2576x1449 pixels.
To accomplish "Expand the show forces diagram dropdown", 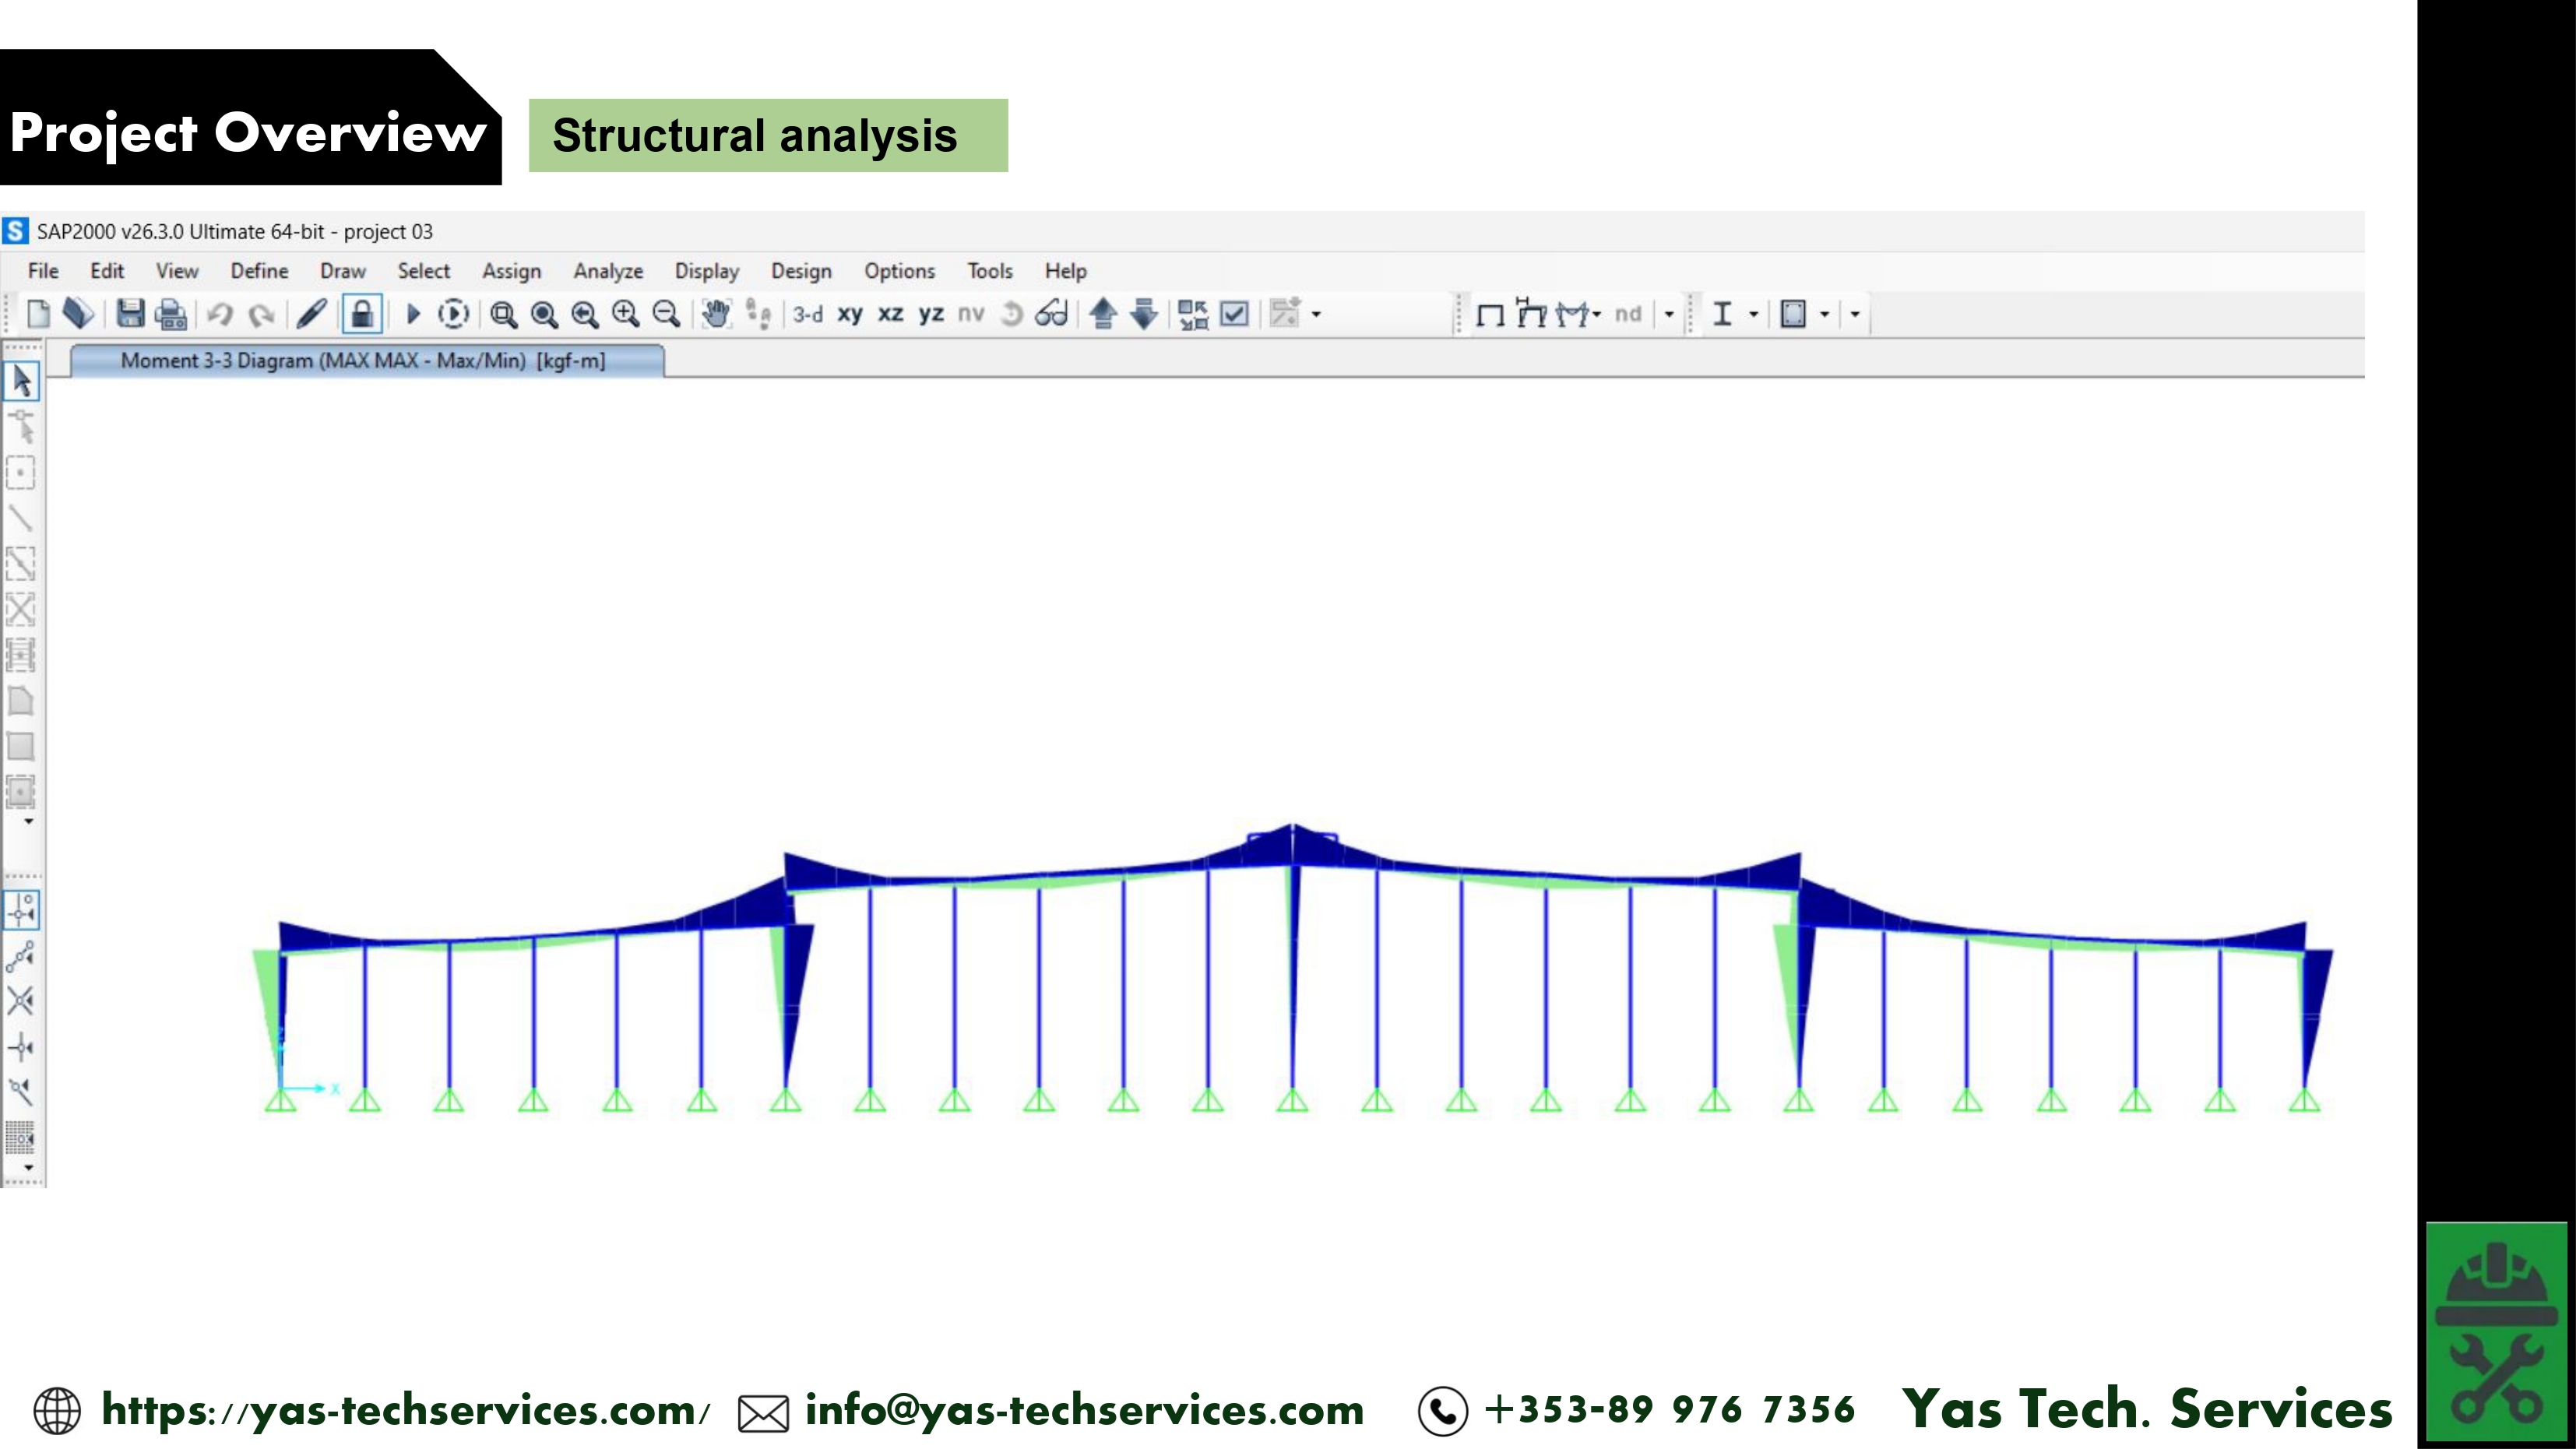I will (1597, 314).
